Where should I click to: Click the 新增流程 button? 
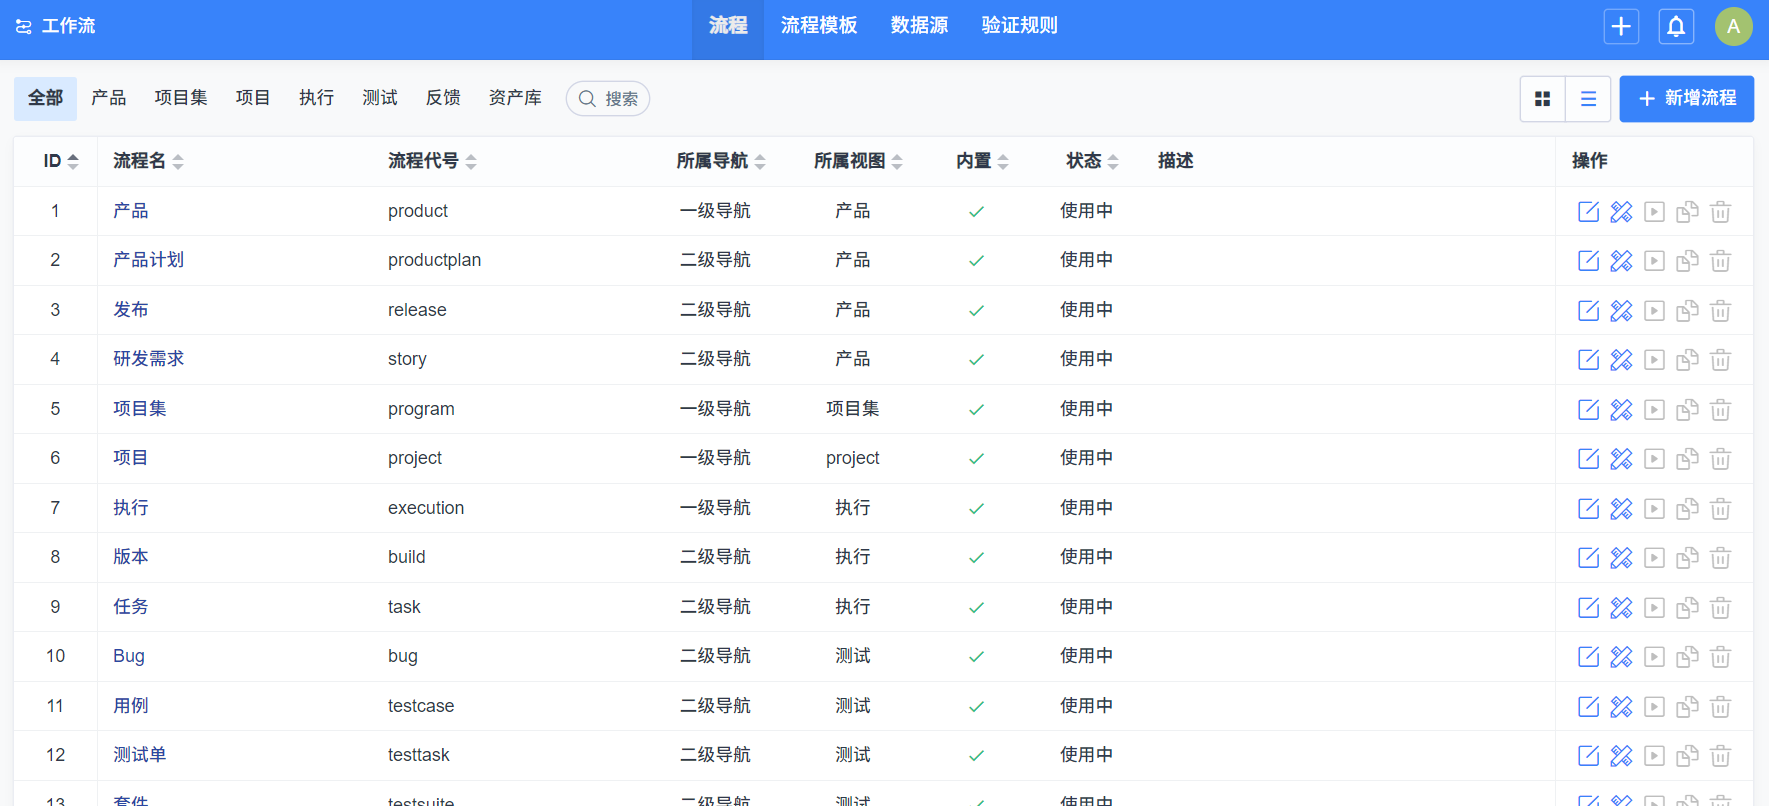pyautogui.click(x=1686, y=99)
